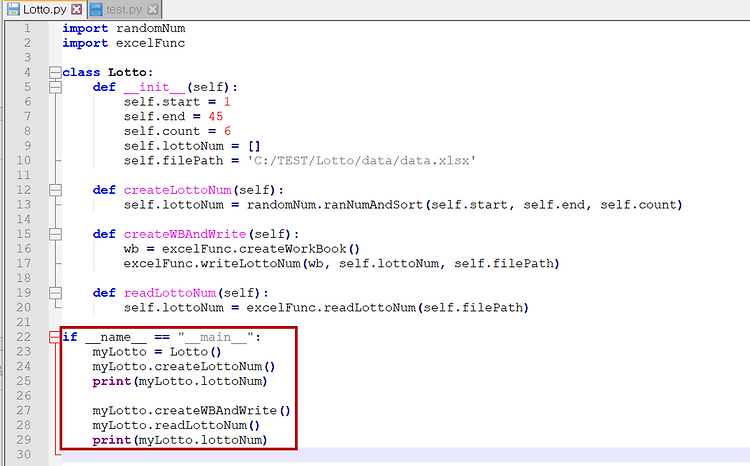Viewport: 750px width, 466px height.
Task: Click the print statement on line 25
Action: coord(180,381)
